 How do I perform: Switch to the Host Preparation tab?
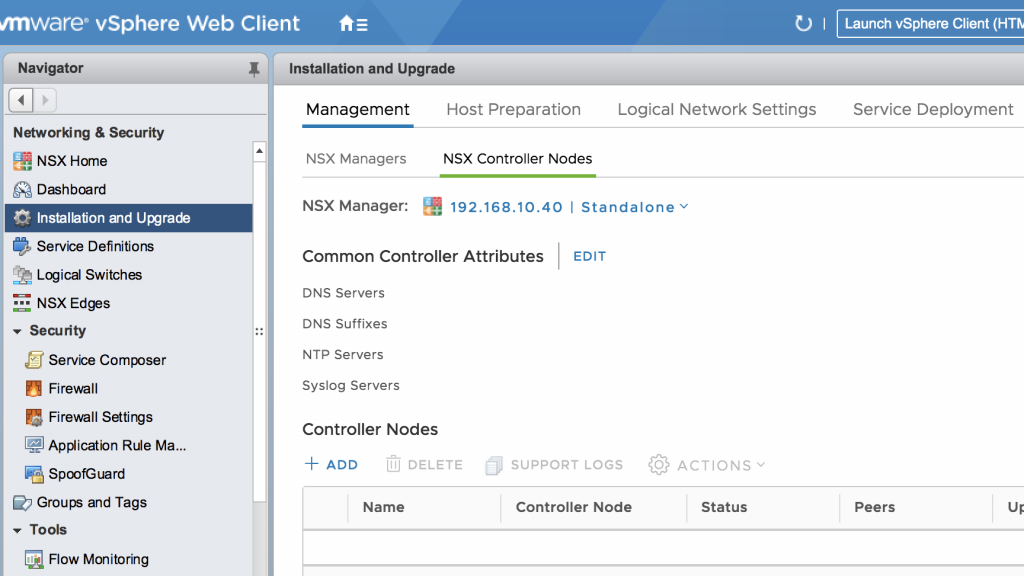(513, 109)
